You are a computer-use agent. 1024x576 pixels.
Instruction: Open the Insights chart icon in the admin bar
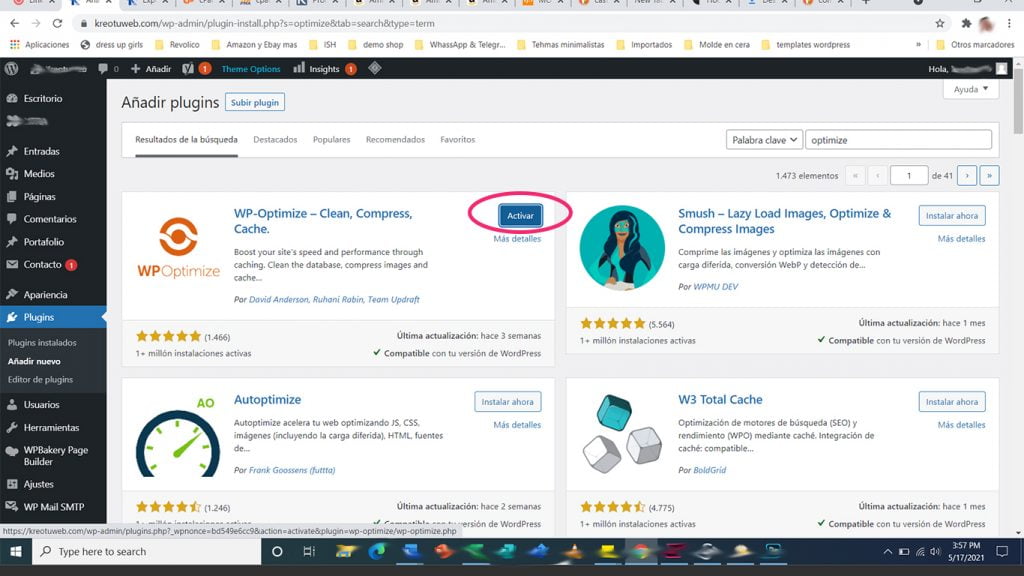pos(298,69)
